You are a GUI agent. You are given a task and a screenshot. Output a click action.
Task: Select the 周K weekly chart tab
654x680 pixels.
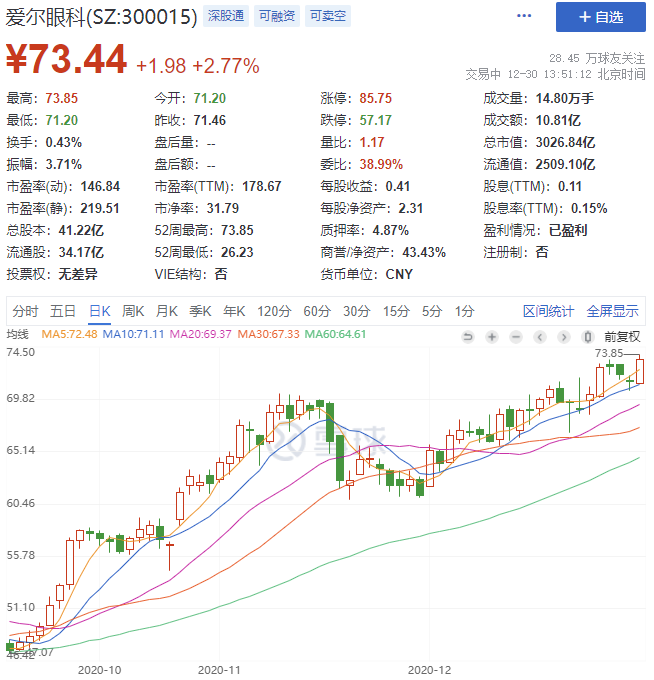click(133, 310)
